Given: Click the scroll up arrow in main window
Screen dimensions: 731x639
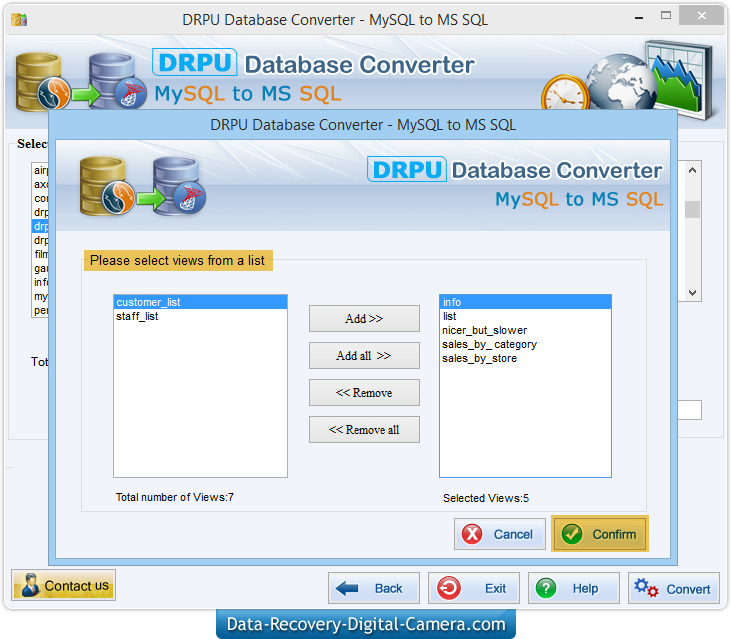Looking at the screenshot, I should tap(692, 170).
